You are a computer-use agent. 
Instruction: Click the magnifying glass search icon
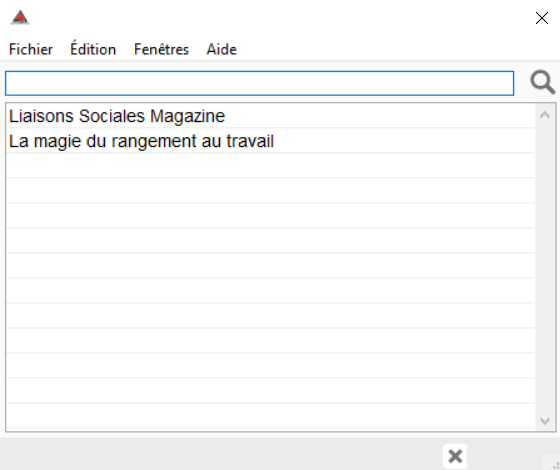click(x=542, y=82)
